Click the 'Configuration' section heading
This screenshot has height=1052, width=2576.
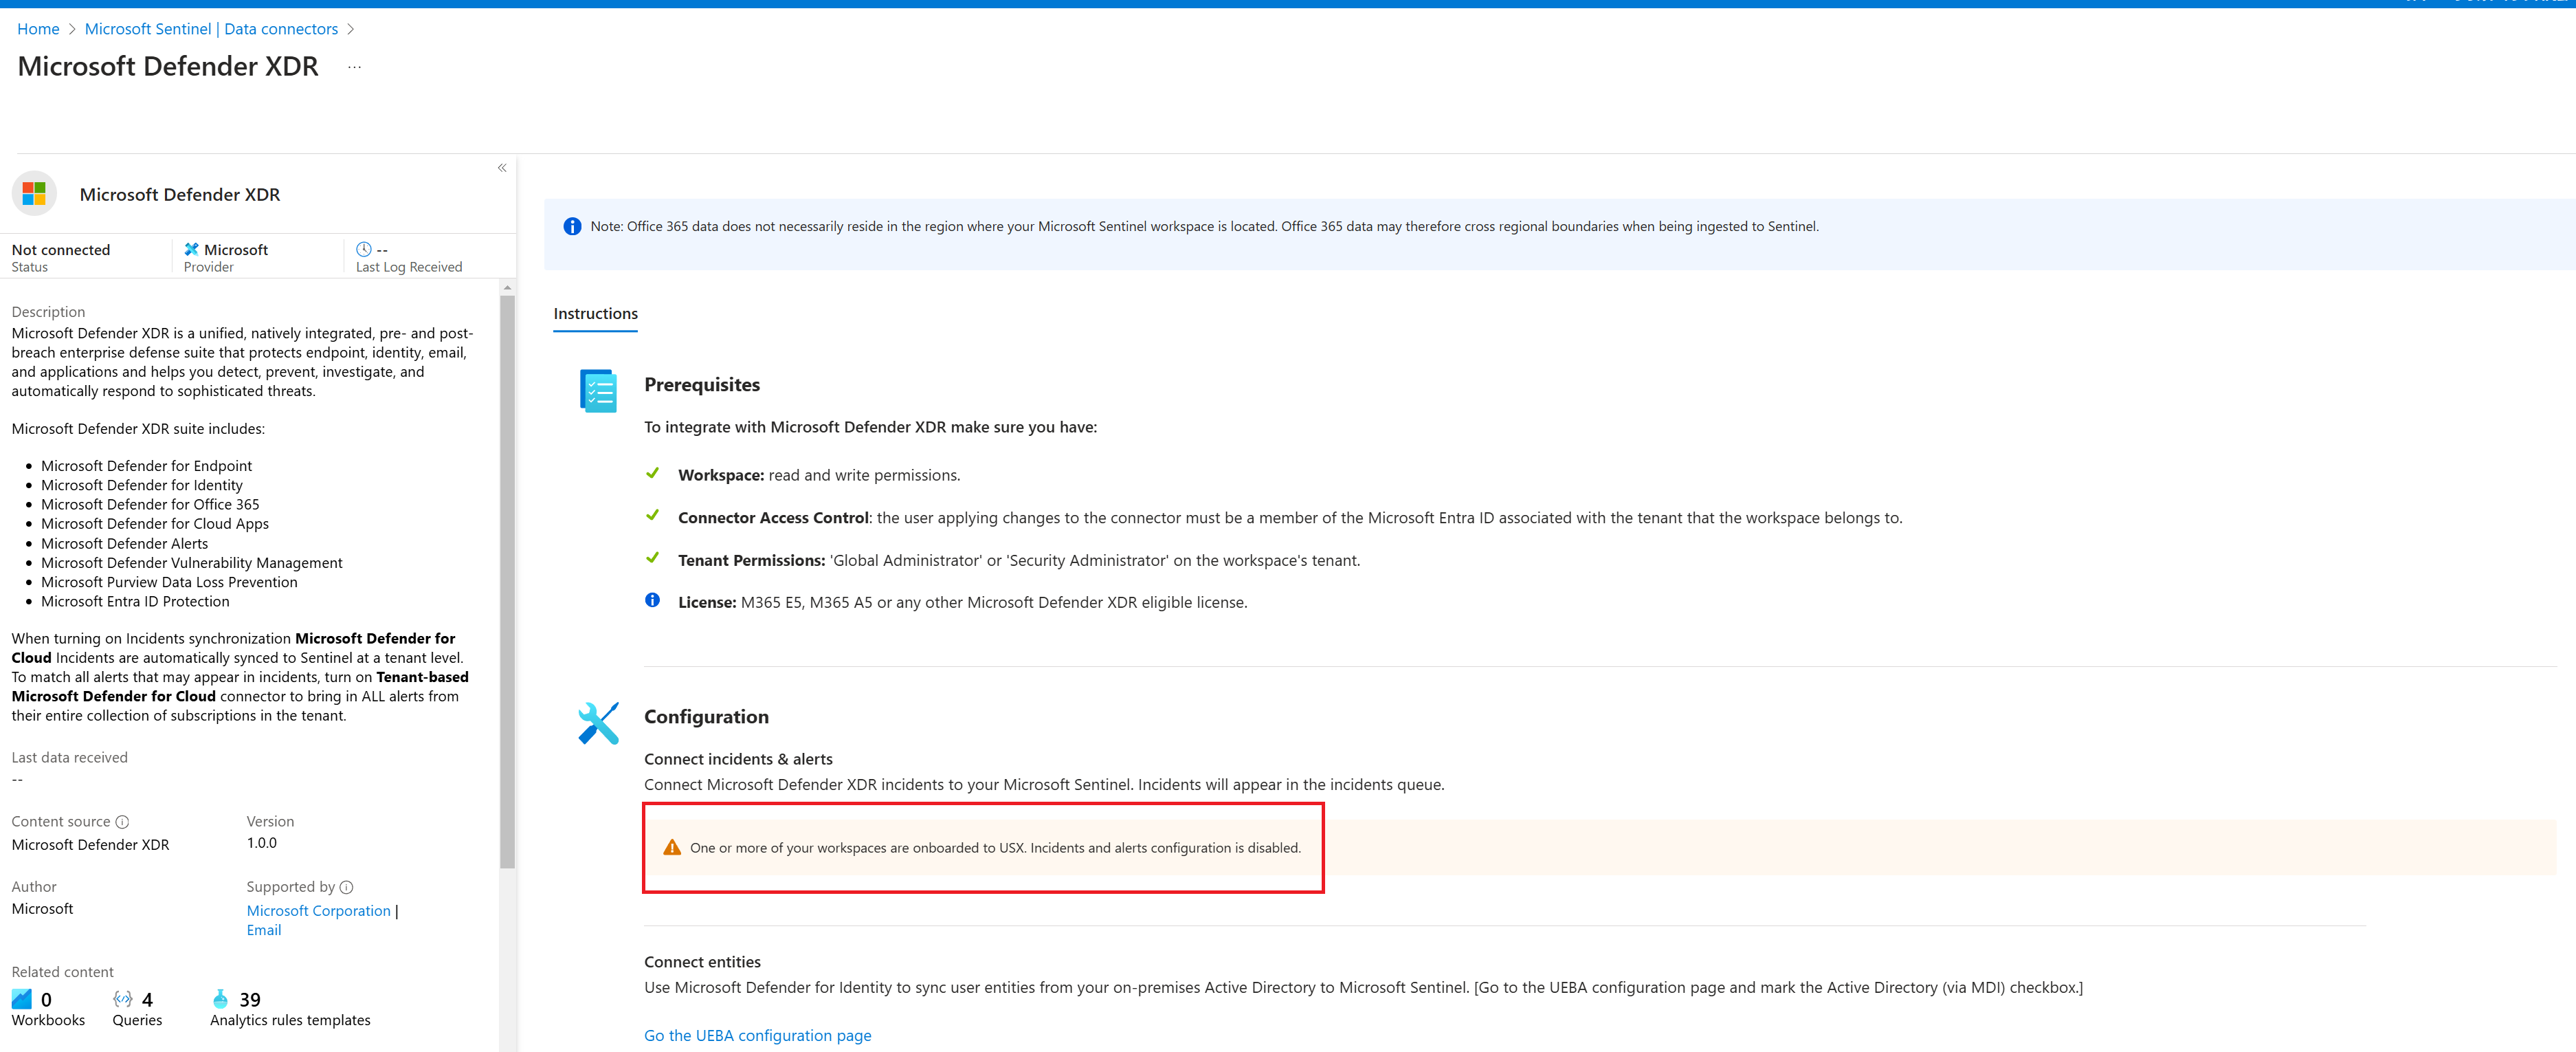coord(706,717)
